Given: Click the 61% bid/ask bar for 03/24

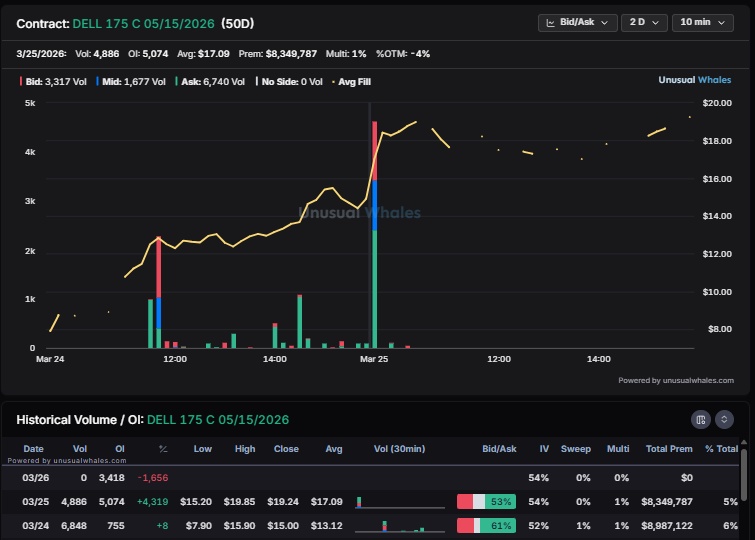Looking at the screenshot, I should tap(486, 526).
